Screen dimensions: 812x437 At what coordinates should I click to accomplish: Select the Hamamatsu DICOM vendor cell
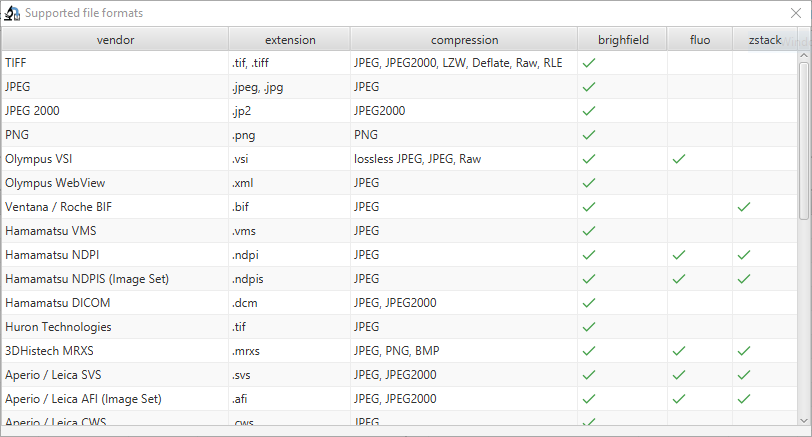click(58, 303)
